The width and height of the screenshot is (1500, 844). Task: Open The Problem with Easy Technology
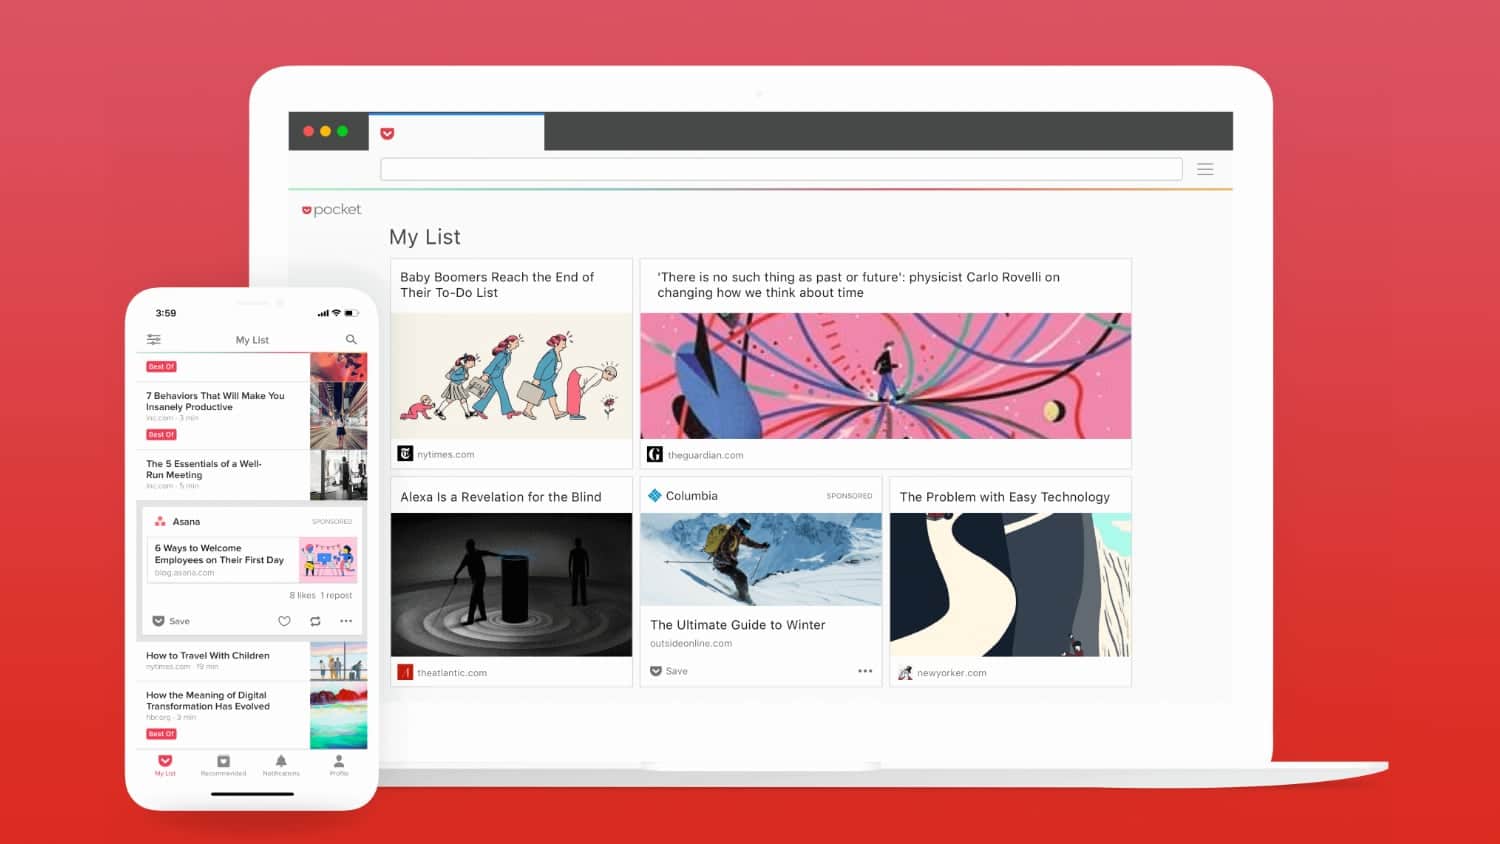[1005, 497]
